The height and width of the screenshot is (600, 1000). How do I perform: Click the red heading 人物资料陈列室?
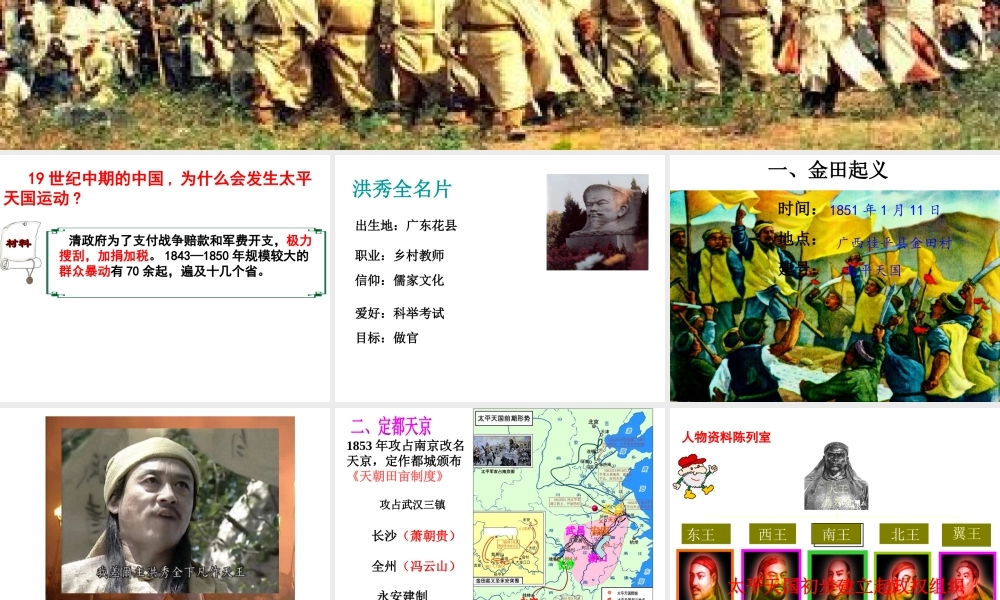tap(726, 437)
